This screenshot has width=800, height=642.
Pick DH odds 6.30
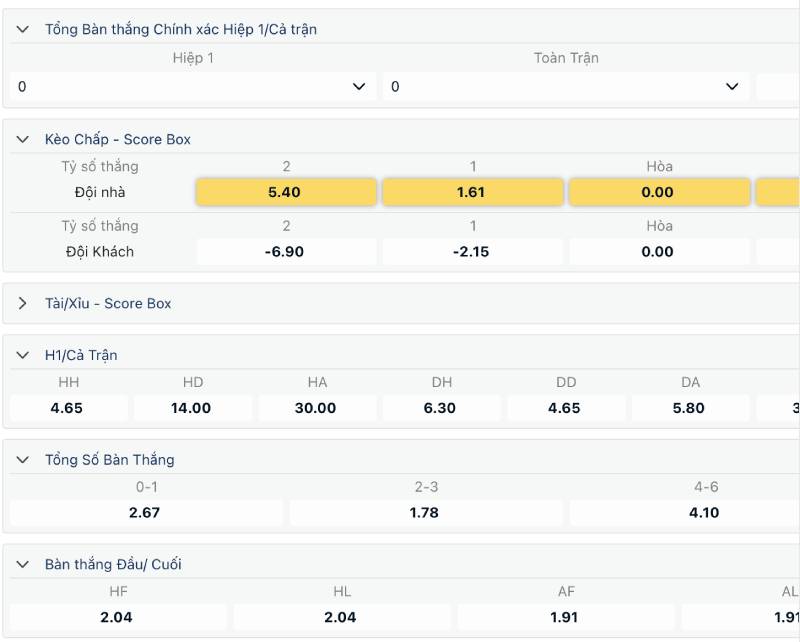[x=440, y=408]
